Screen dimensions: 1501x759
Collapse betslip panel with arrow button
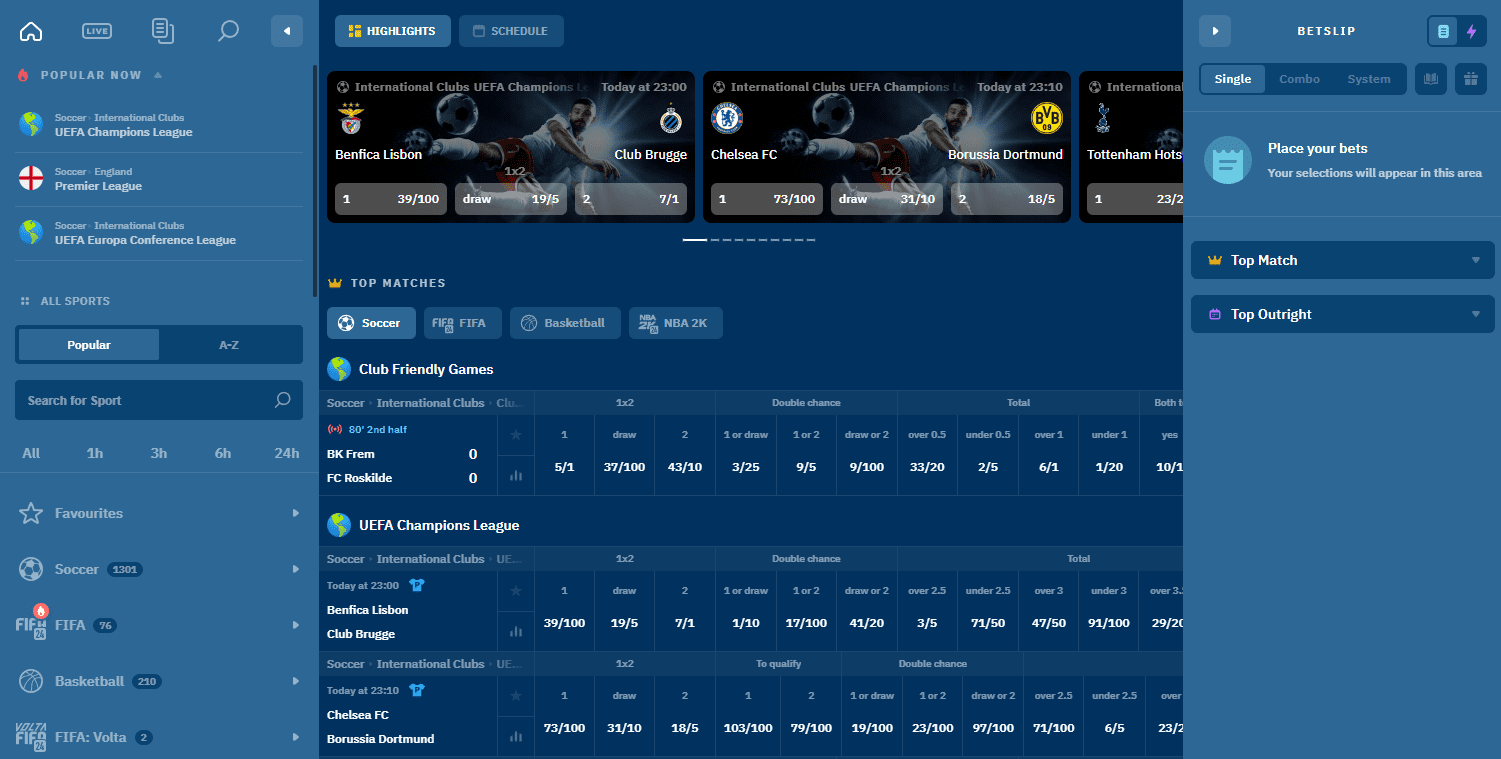[x=1215, y=31]
